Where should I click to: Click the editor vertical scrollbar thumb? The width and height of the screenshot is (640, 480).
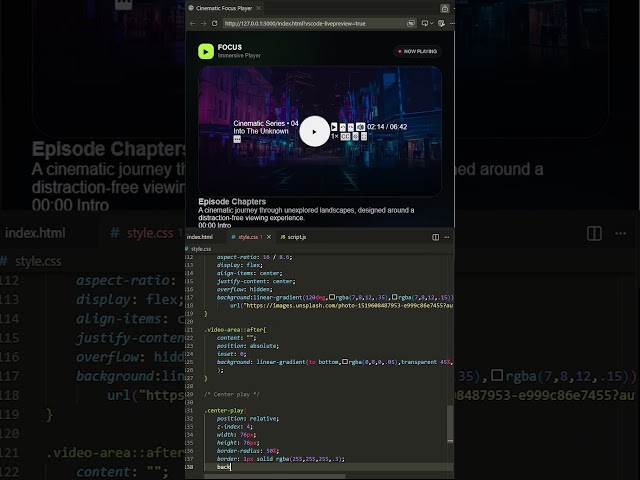pos(450,423)
